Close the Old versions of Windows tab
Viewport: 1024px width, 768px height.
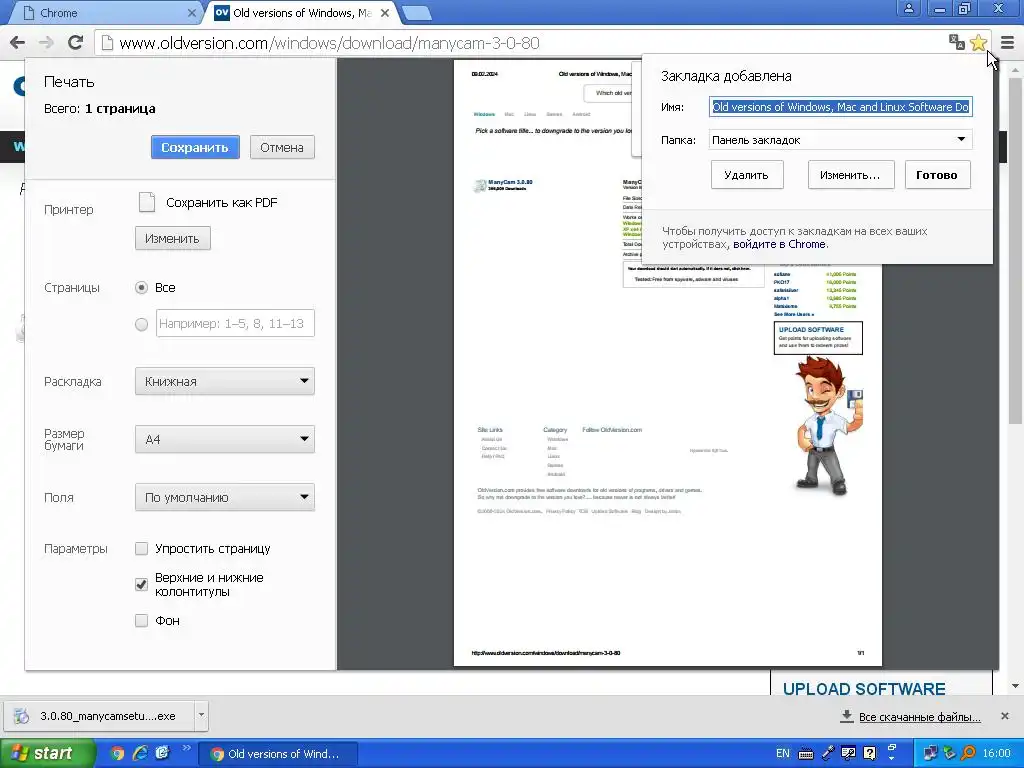pos(385,12)
